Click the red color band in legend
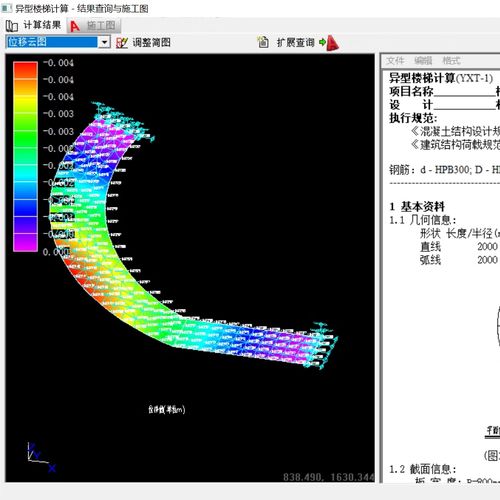Screen dimensions: 500x500 coord(25,70)
